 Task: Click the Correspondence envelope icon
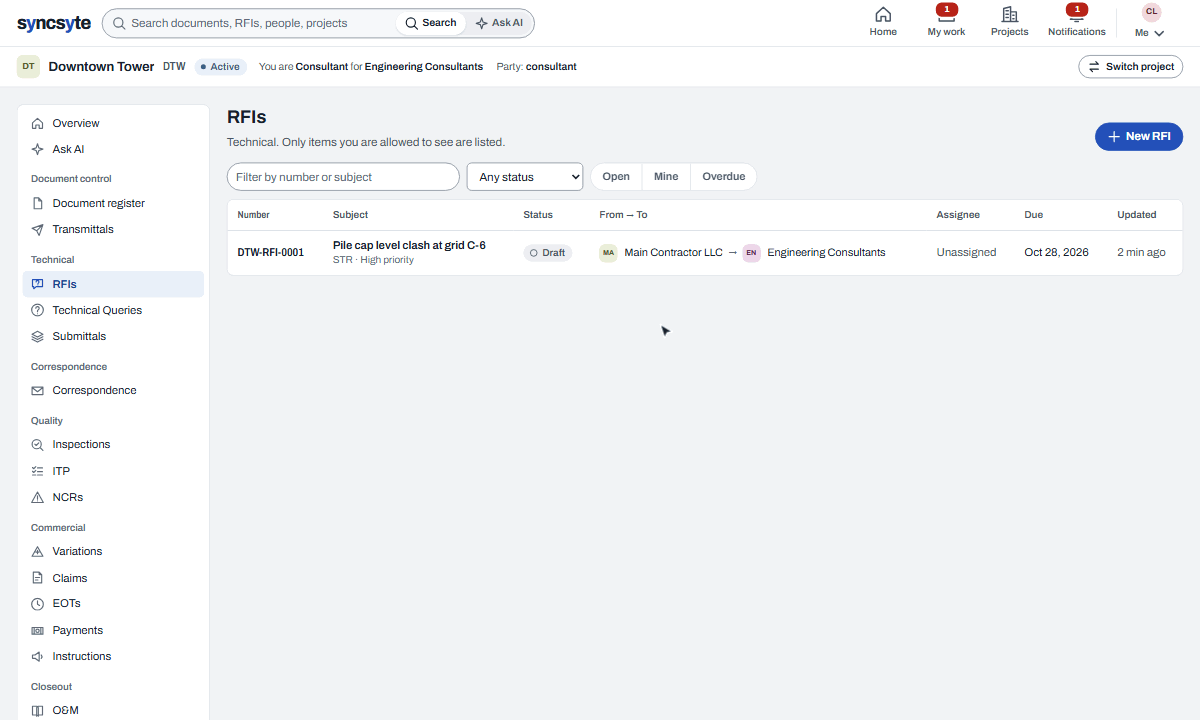coord(38,390)
